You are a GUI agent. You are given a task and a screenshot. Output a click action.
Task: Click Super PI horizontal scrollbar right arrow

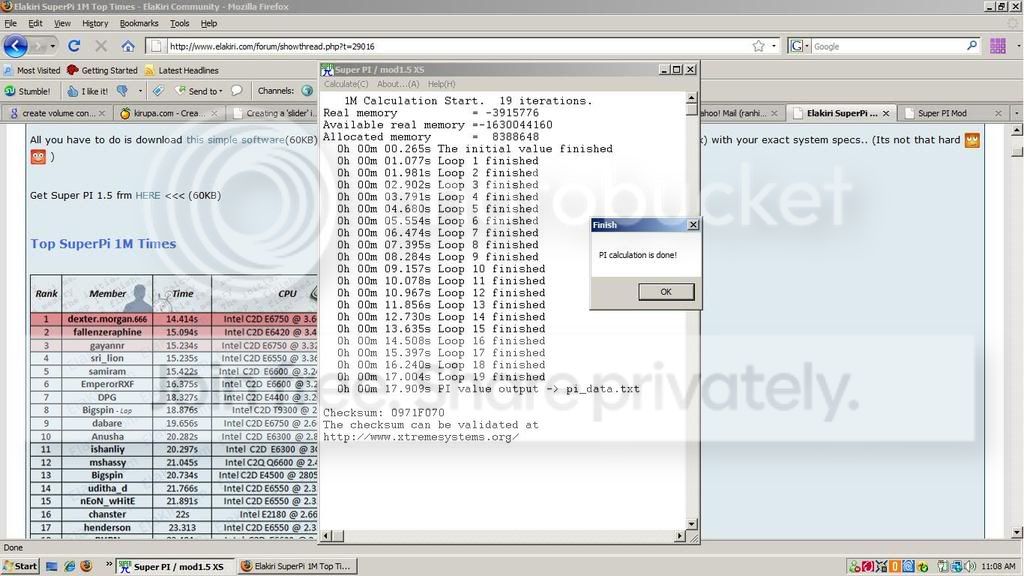[679, 536]
